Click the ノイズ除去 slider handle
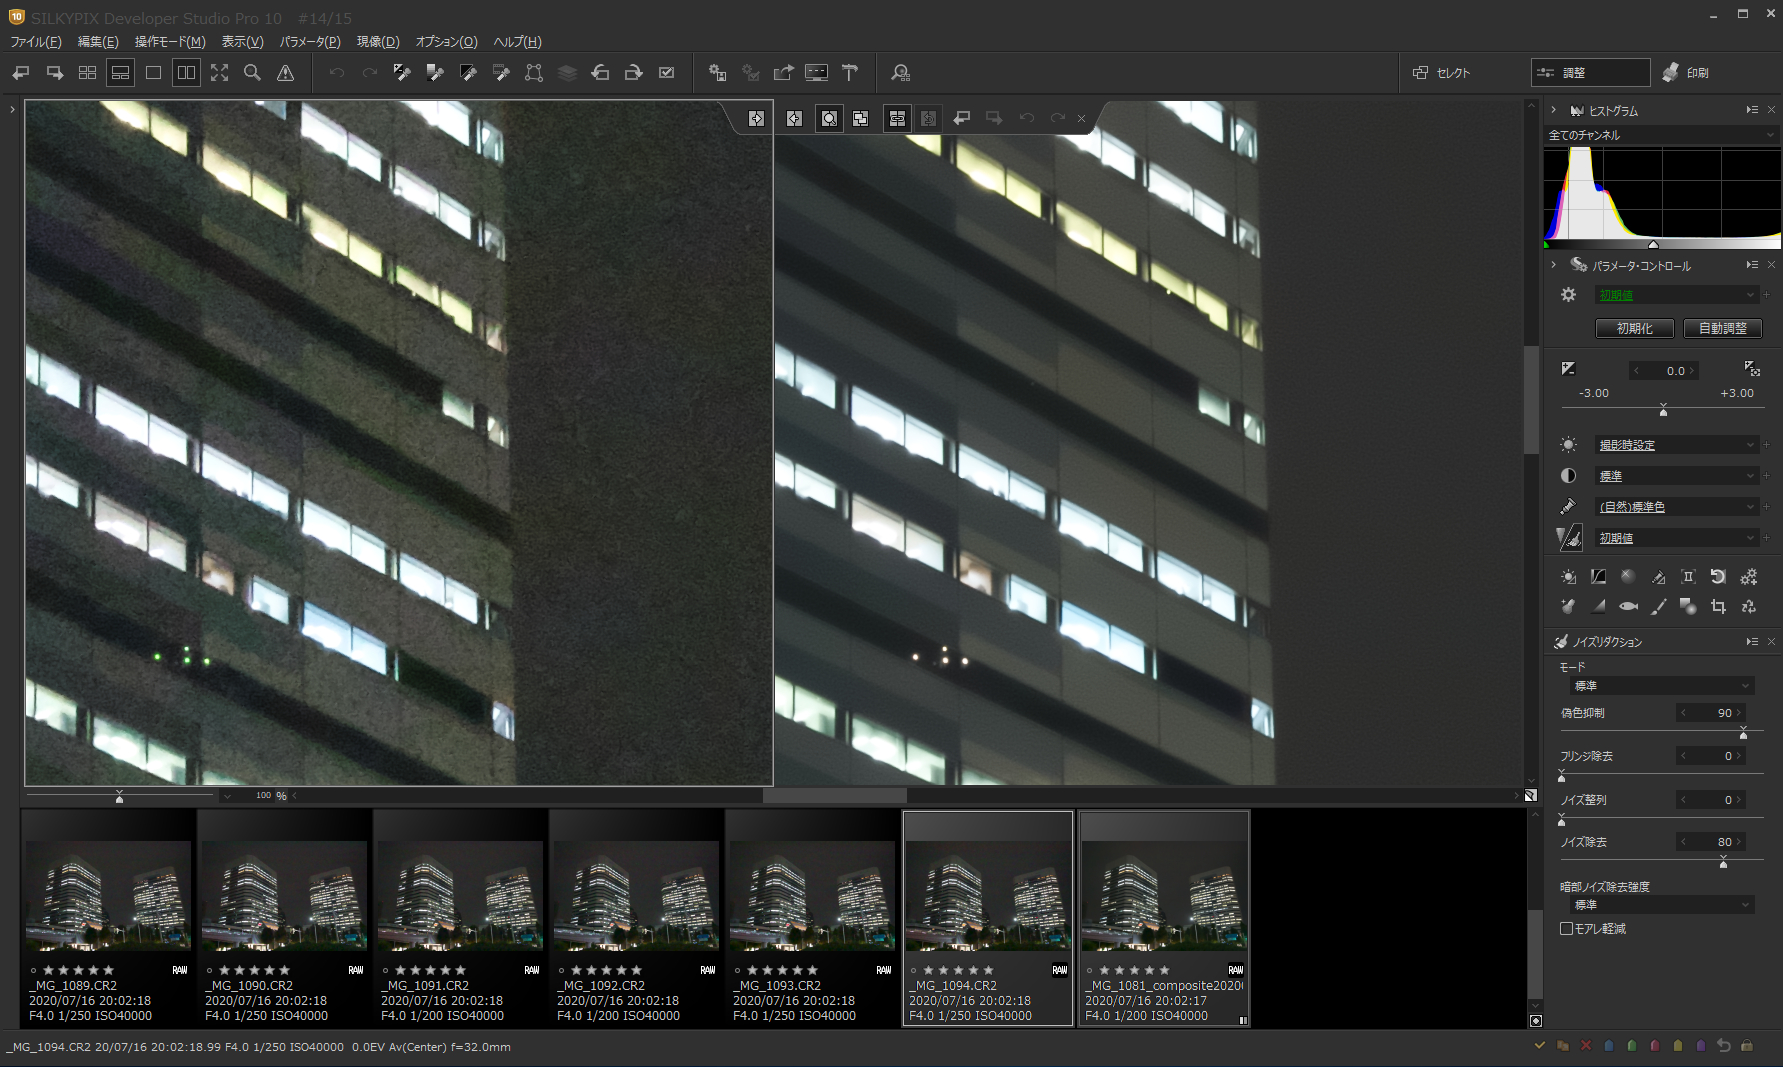 (x=1723, y=863)
